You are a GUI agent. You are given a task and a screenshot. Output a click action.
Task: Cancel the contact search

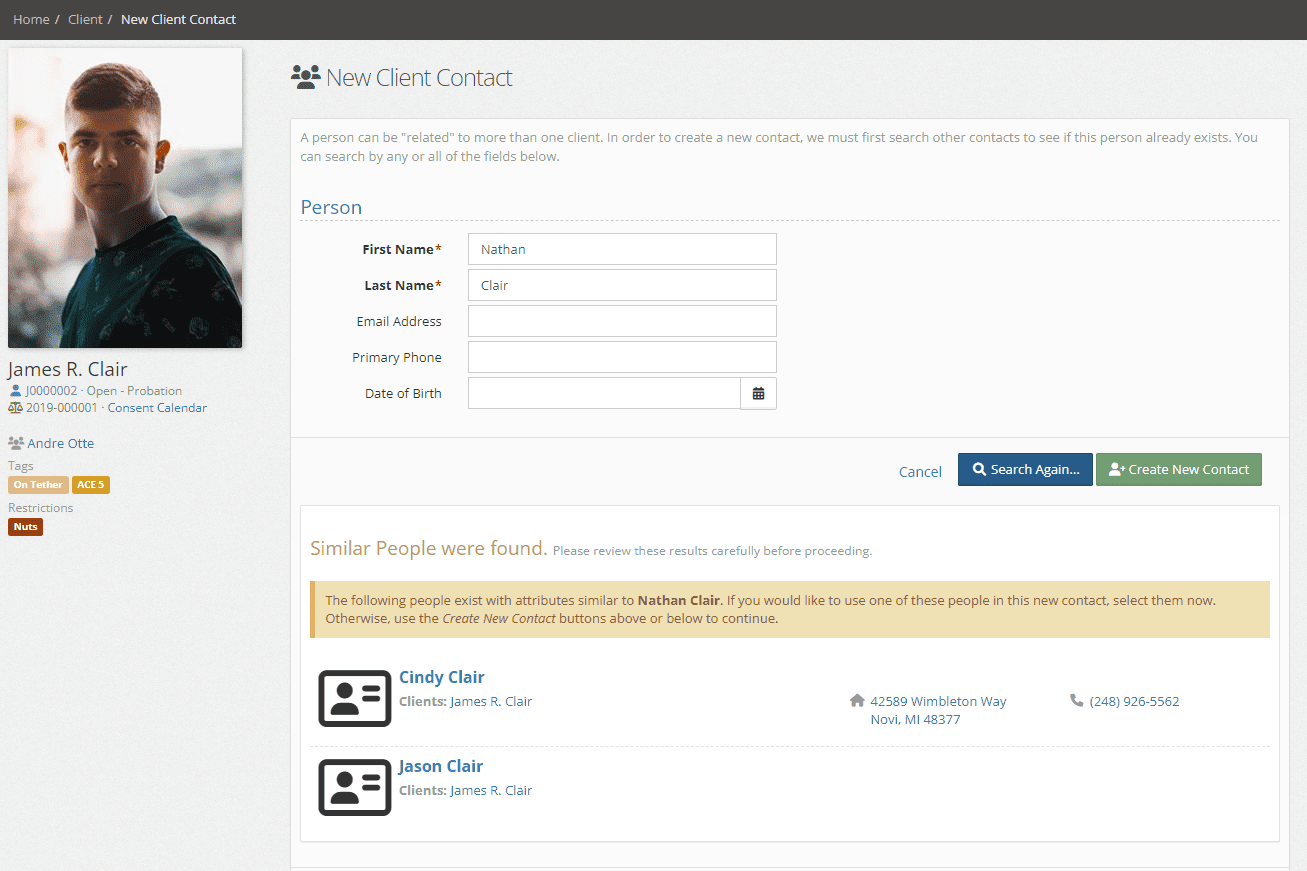coord(919,470)
